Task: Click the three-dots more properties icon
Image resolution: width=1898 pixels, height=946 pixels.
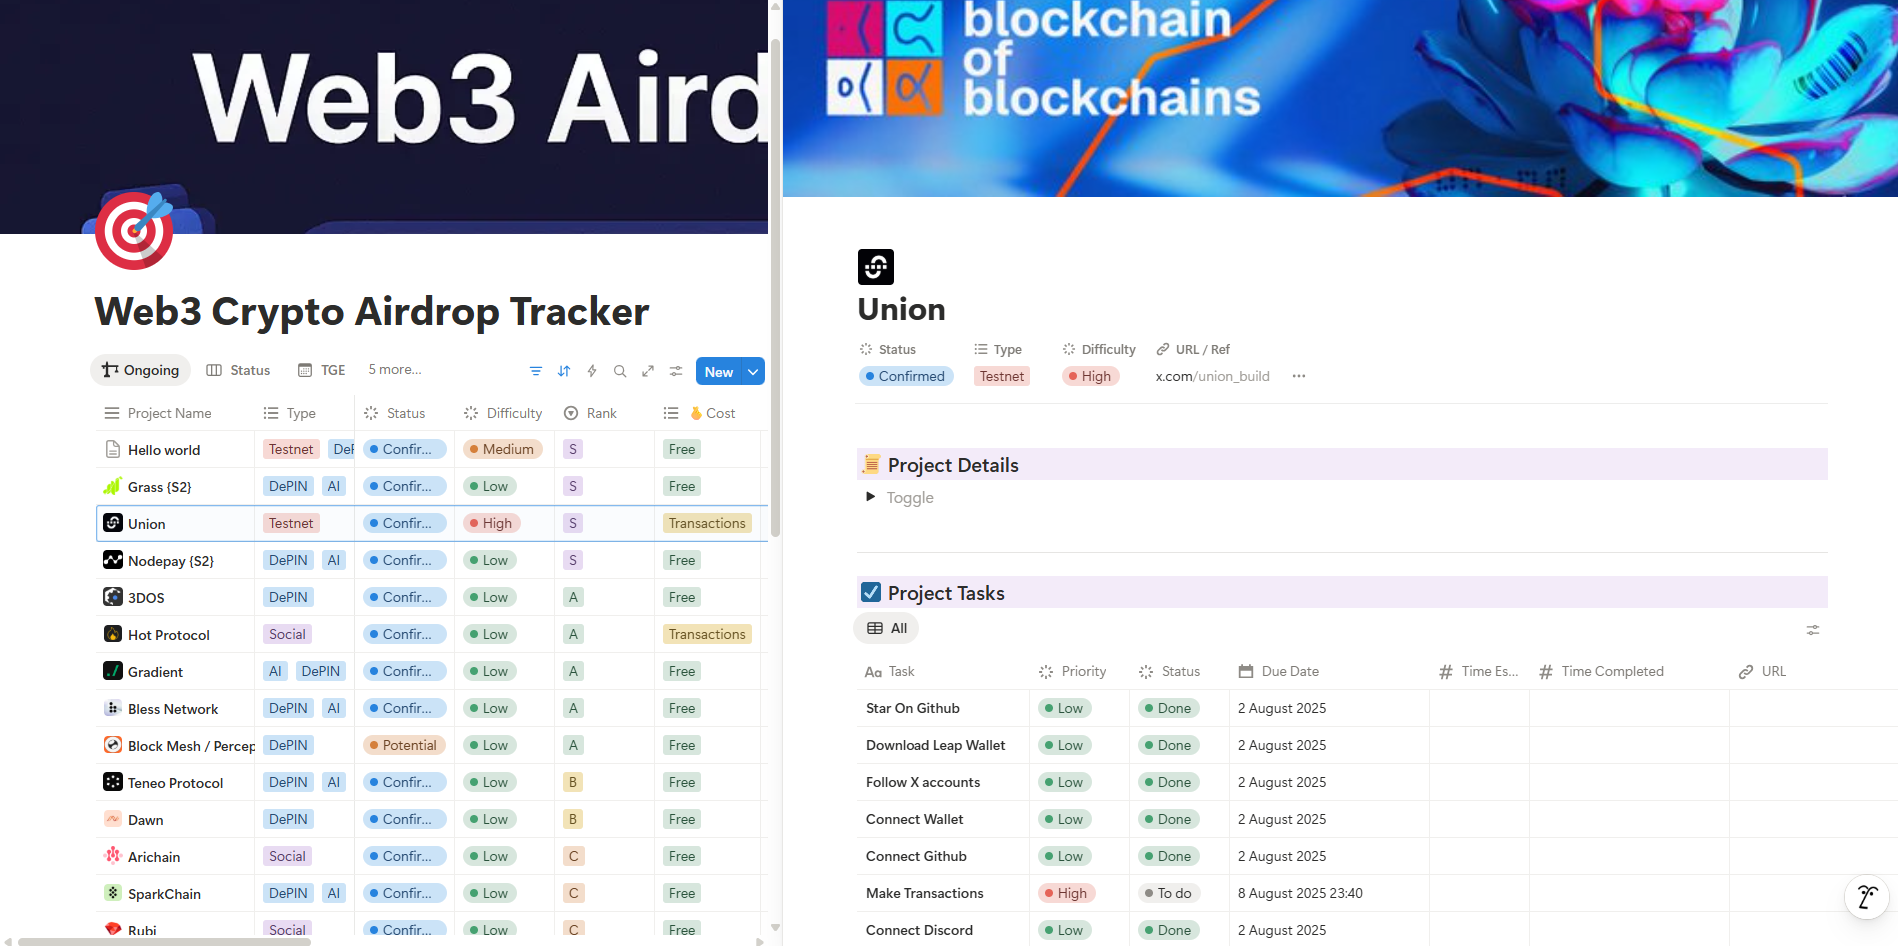Action: click(1299, 376)
